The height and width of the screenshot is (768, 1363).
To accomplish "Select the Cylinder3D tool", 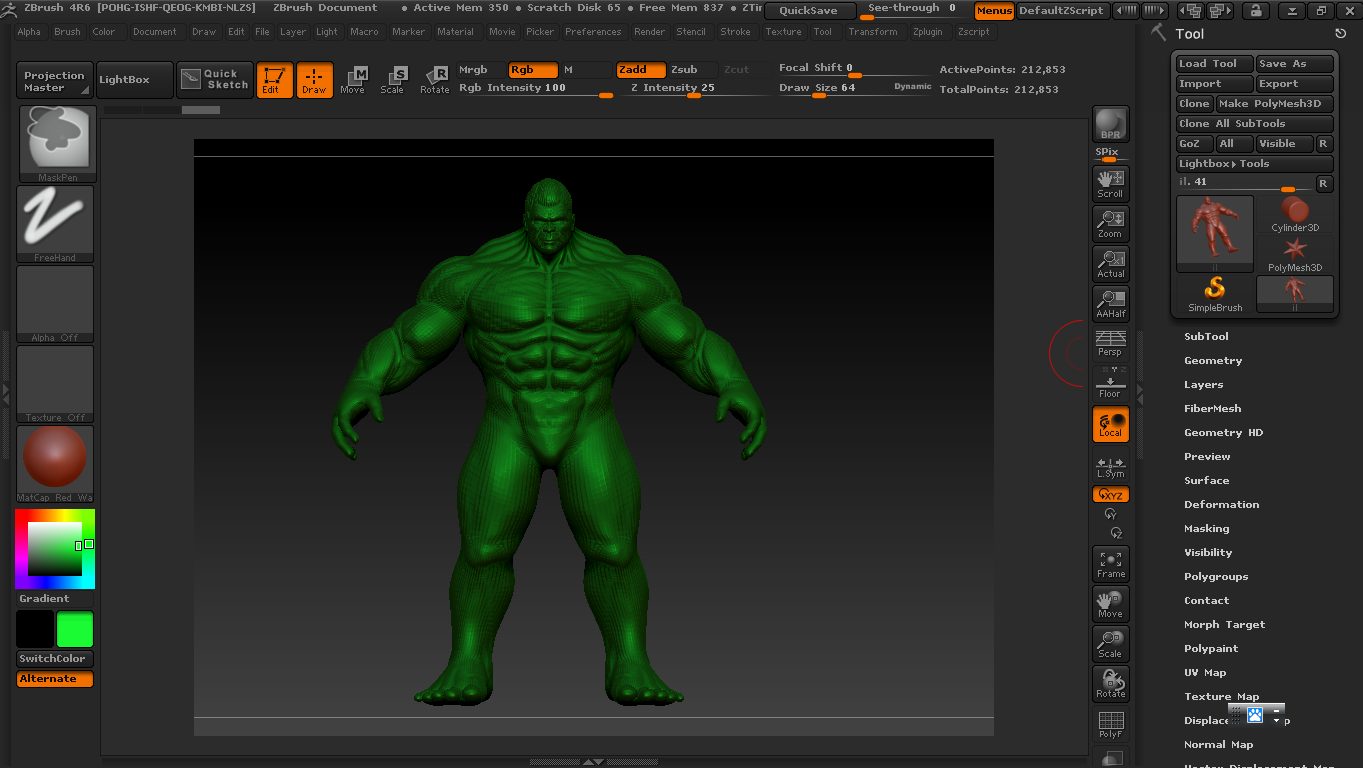I will pos(1295,215).
